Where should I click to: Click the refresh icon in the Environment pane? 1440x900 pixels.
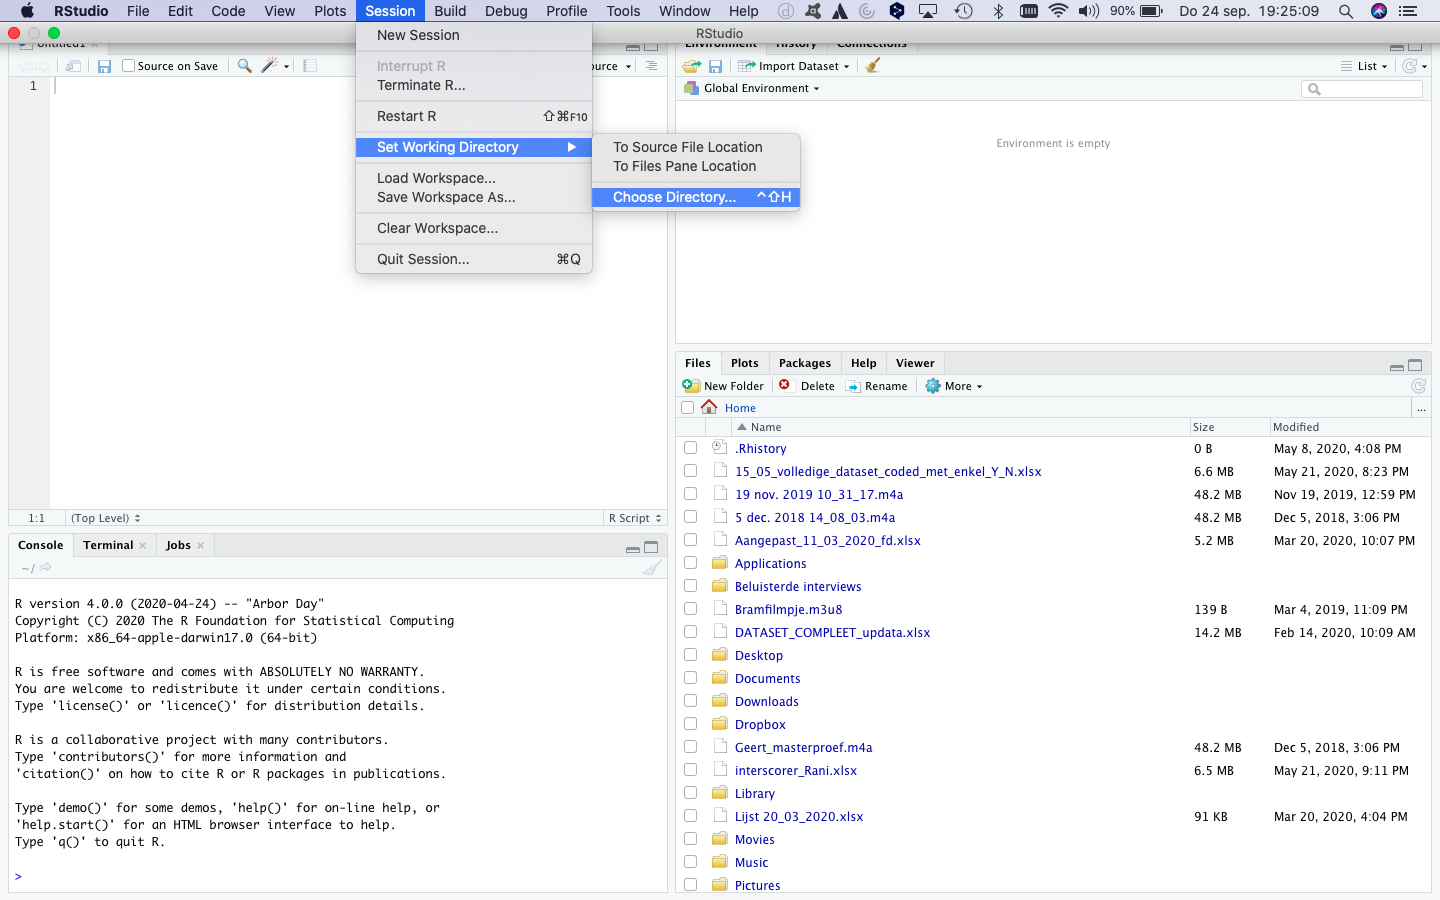click(x=1410, y=66)
